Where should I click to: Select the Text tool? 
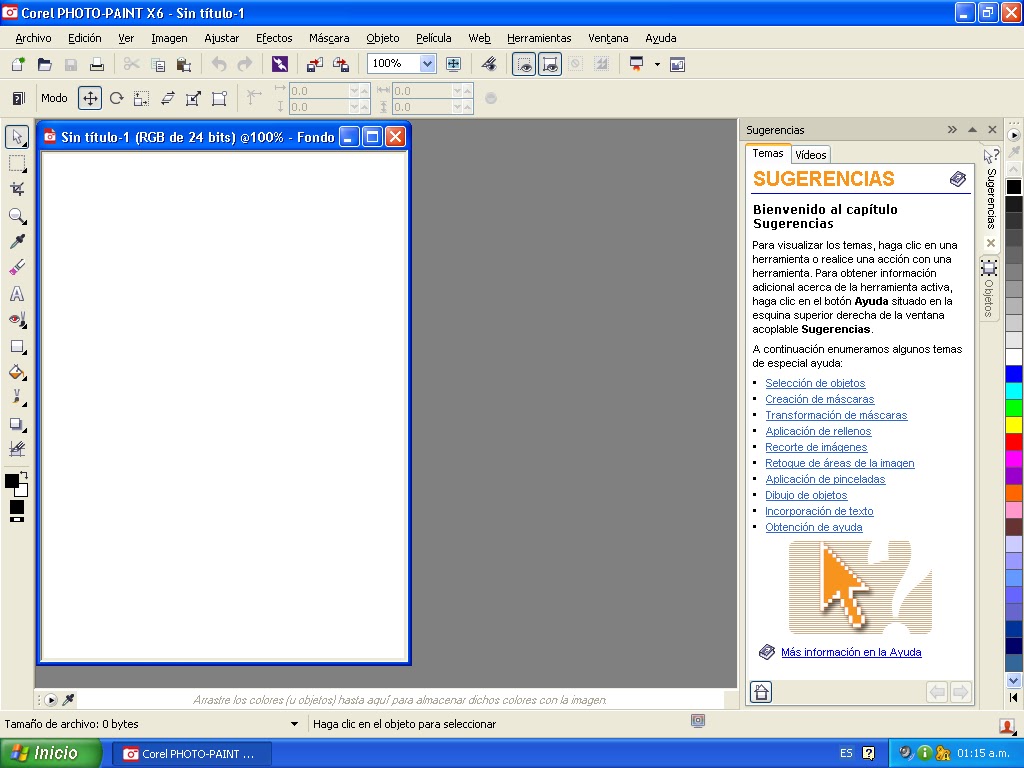coord(16,294)
